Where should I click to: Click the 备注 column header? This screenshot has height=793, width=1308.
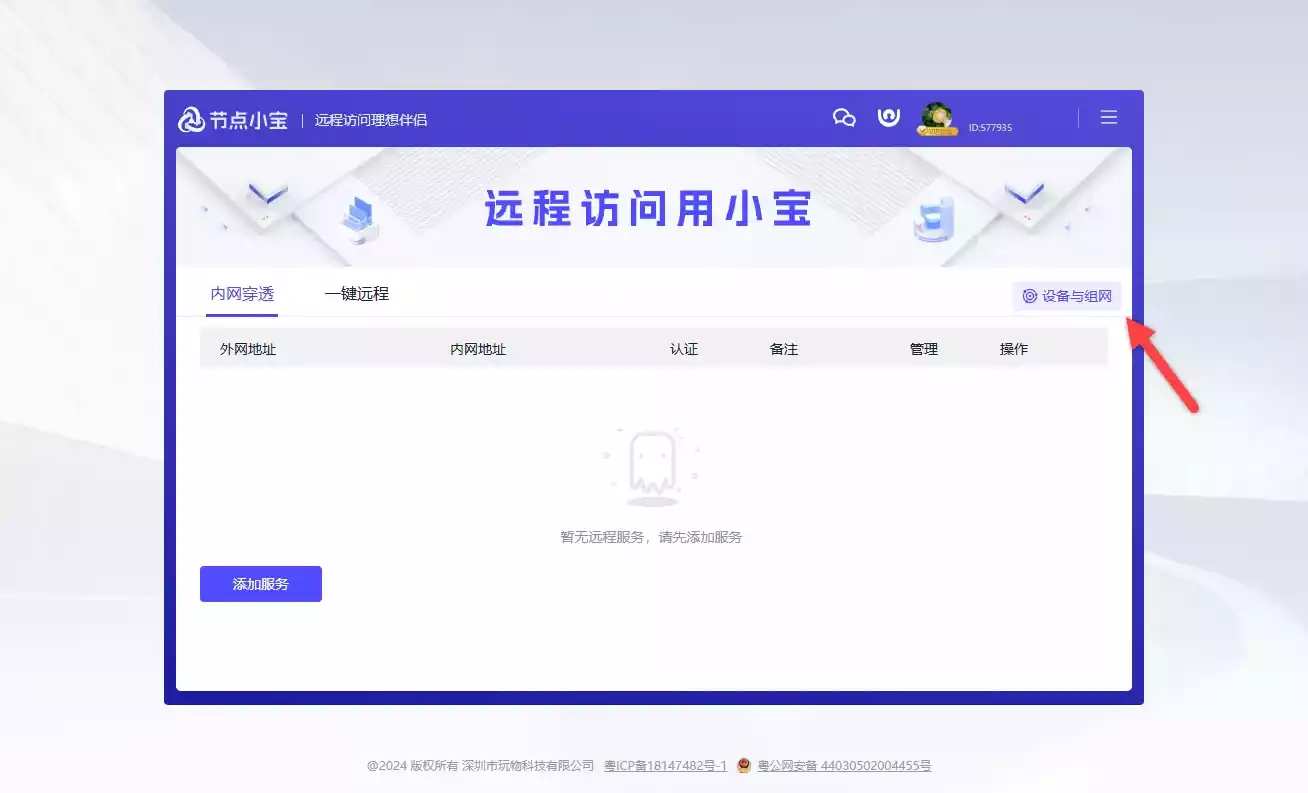[784, 349]
